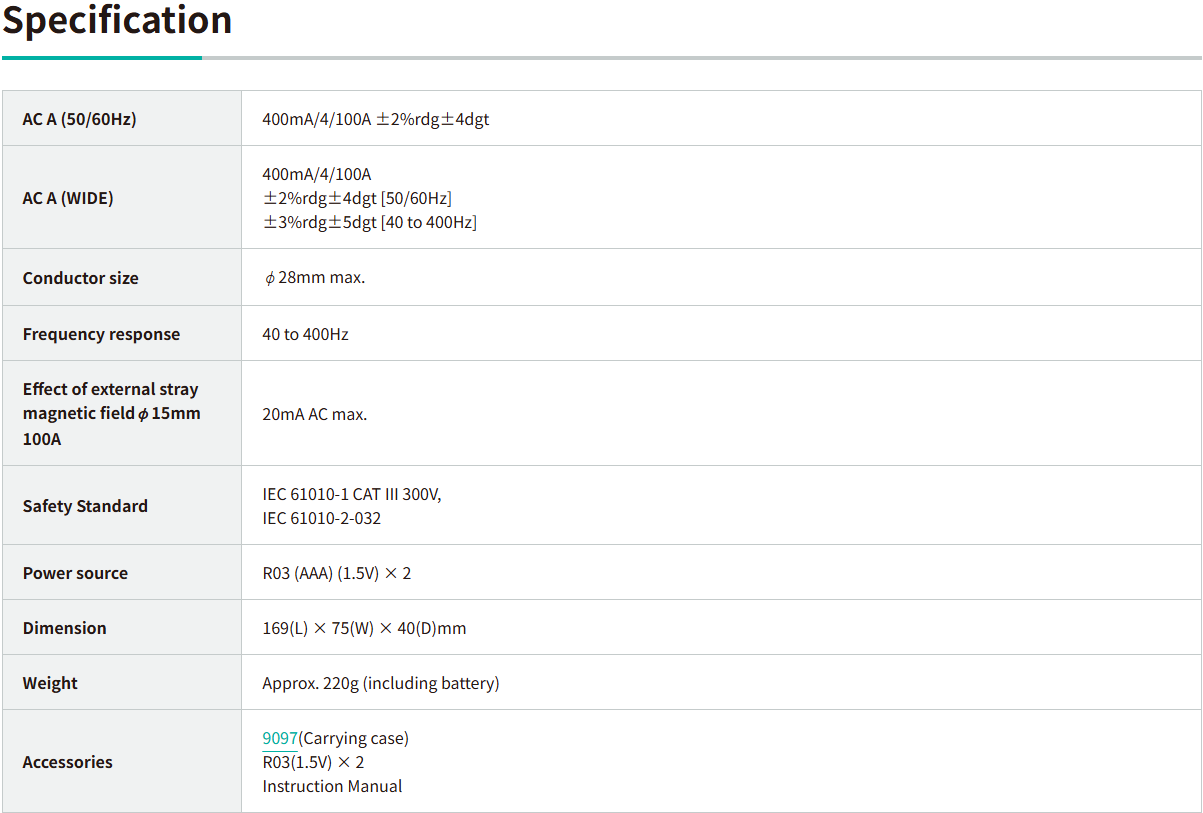This screenshot has width=1203, height=813.
Task: Click the Instruction Manual text
Action: tap(332, 786)
